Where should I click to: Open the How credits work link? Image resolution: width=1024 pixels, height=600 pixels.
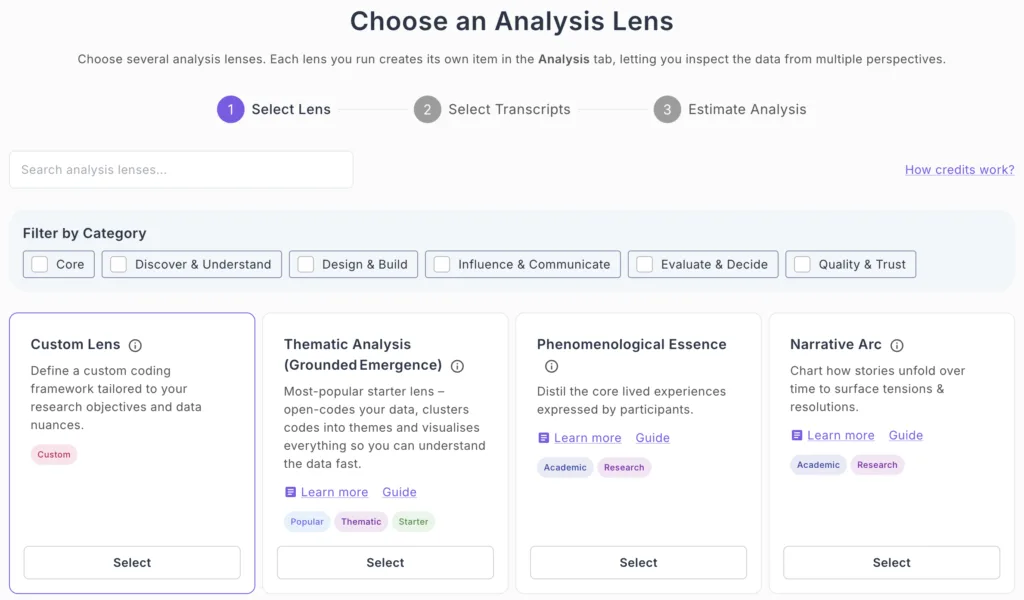point(959,170)
